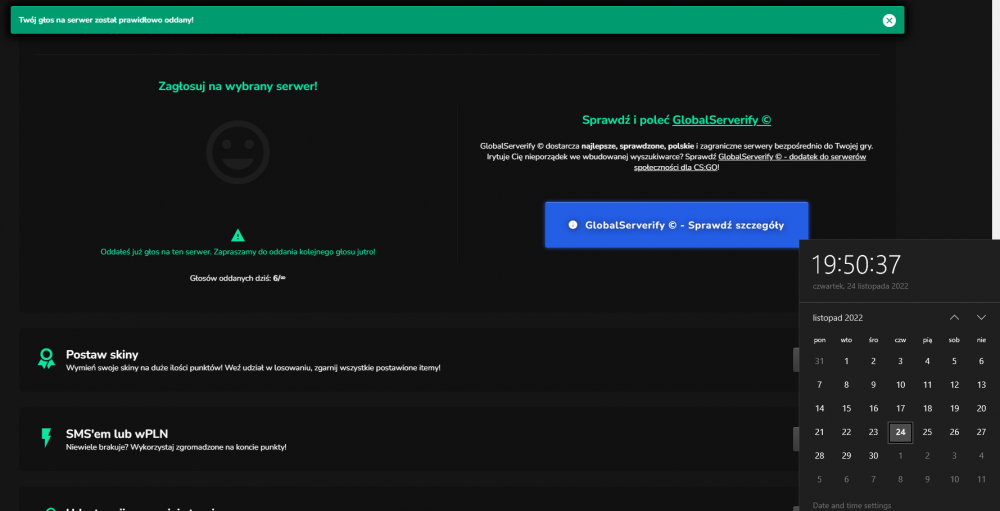Open the GlobalServerify © heading link
The width and height of the screenshot is (1000, 511).
tap(722, 120)
